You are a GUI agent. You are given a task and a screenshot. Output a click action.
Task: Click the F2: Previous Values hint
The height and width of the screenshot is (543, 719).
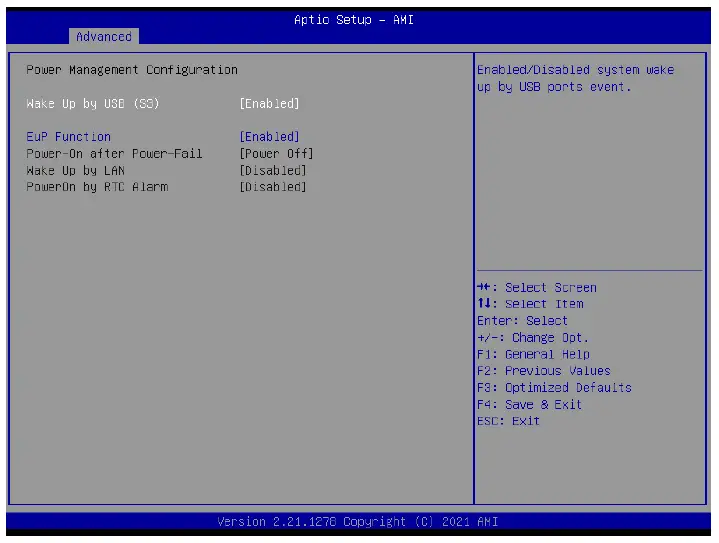[x=544, y=371]
